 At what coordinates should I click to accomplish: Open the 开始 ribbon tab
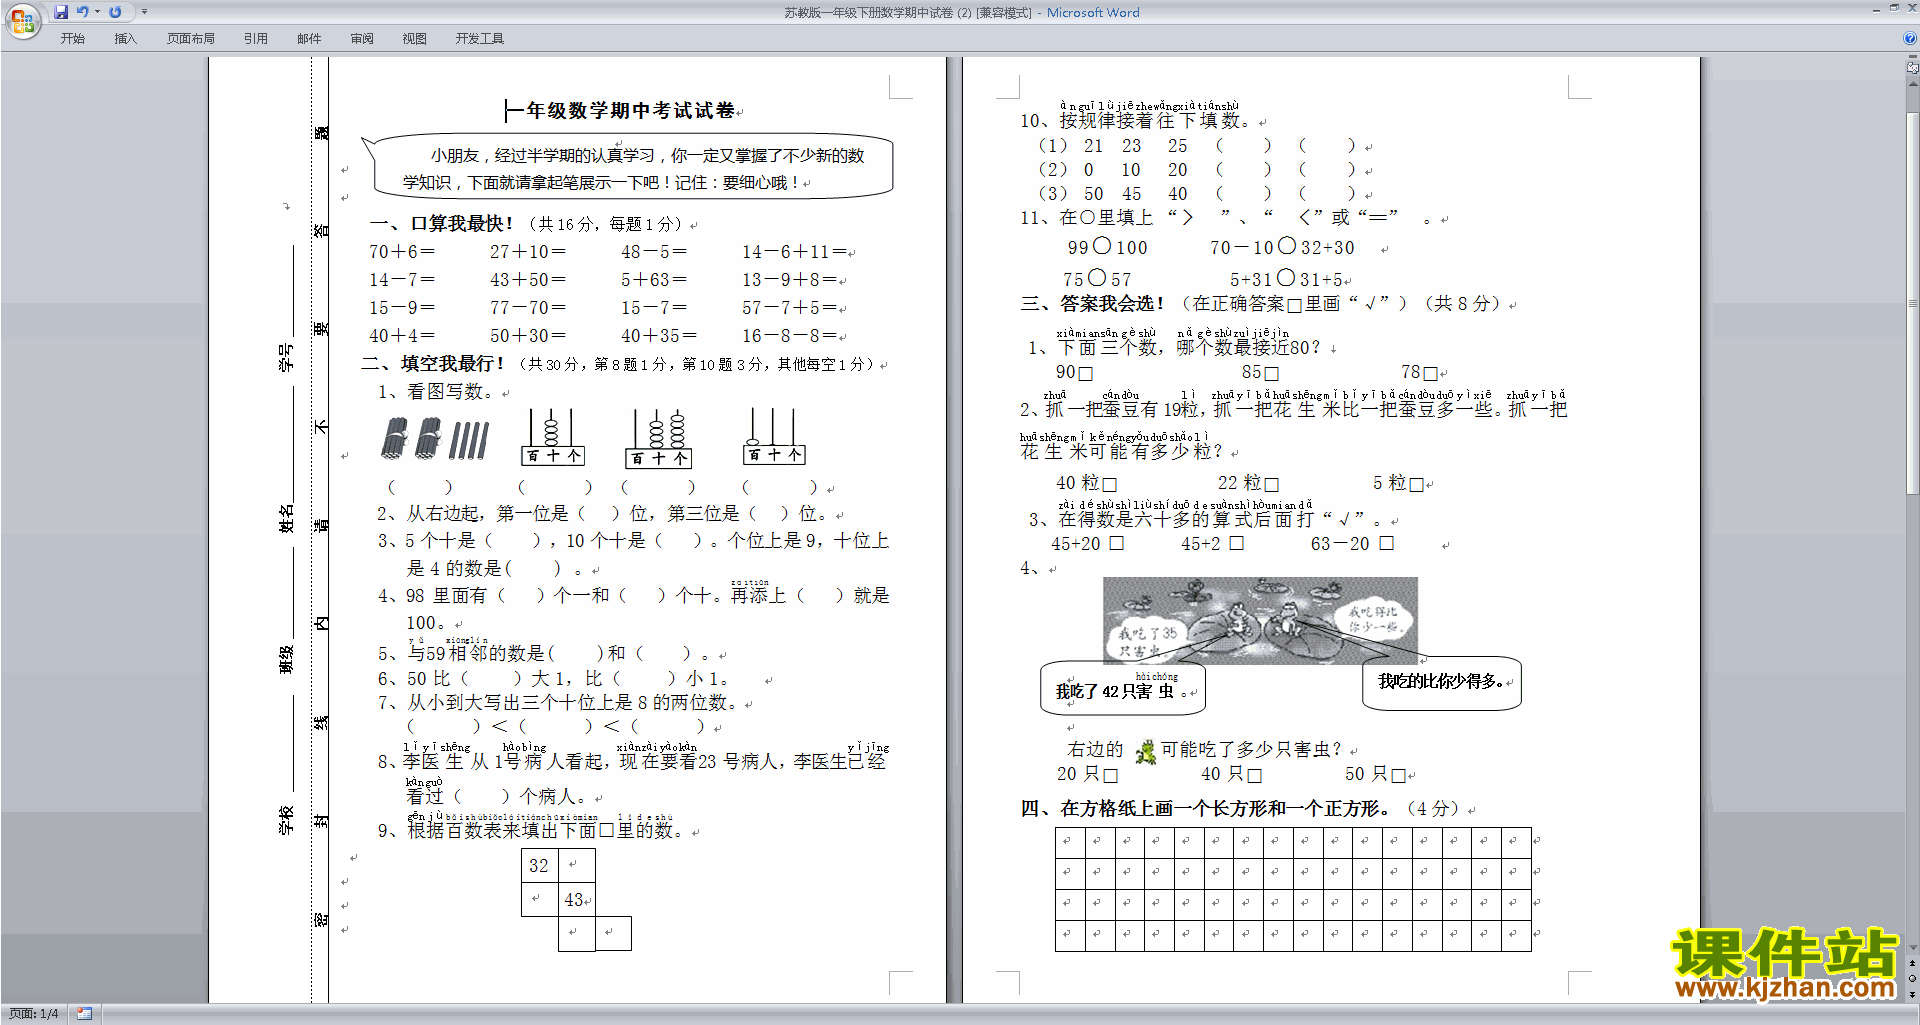[72, 39]
